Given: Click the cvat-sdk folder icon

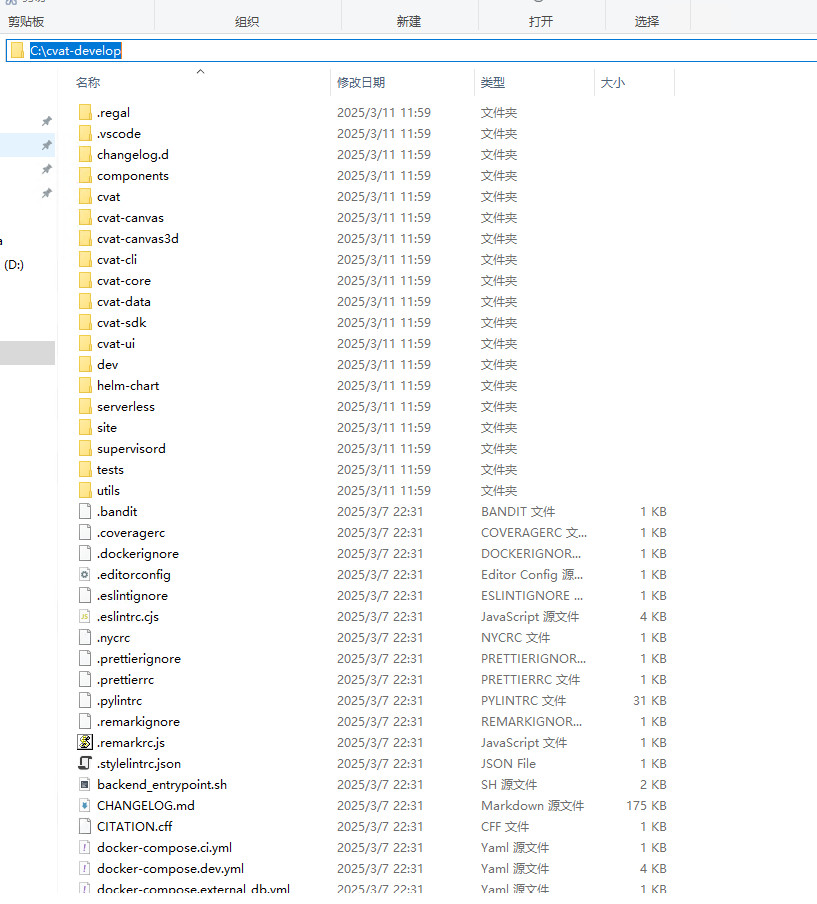Looking at the screenshot, I should pyautogui.click(x=85, y=322).
